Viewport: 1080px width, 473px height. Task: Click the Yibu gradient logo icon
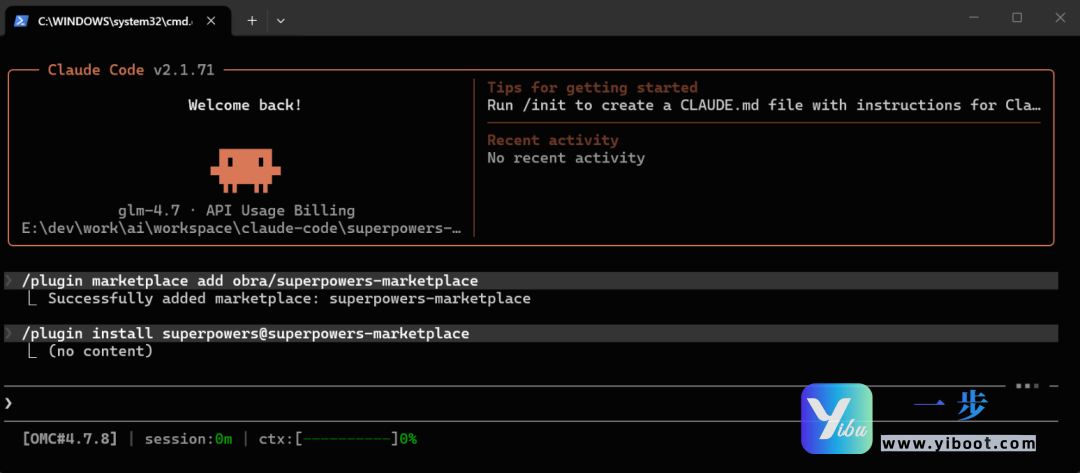836,419
